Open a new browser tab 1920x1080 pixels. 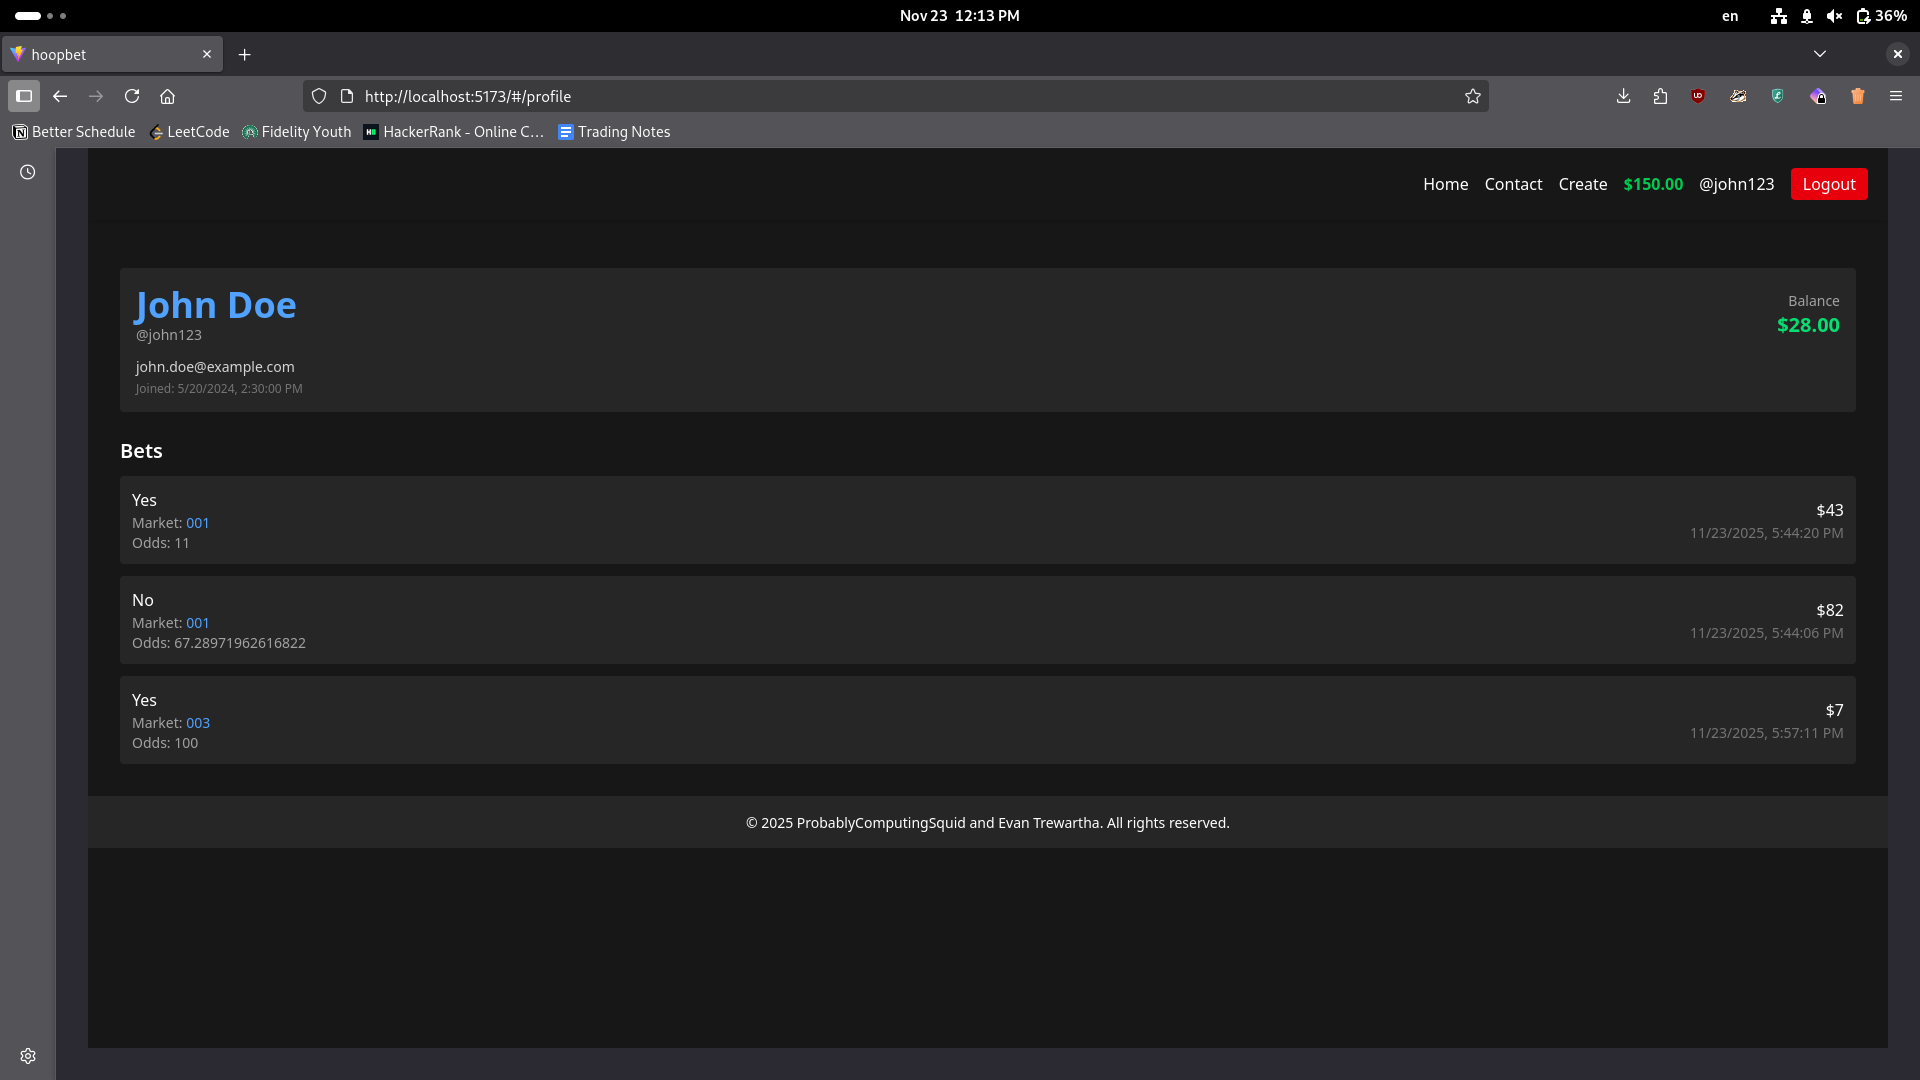point(244,54)
